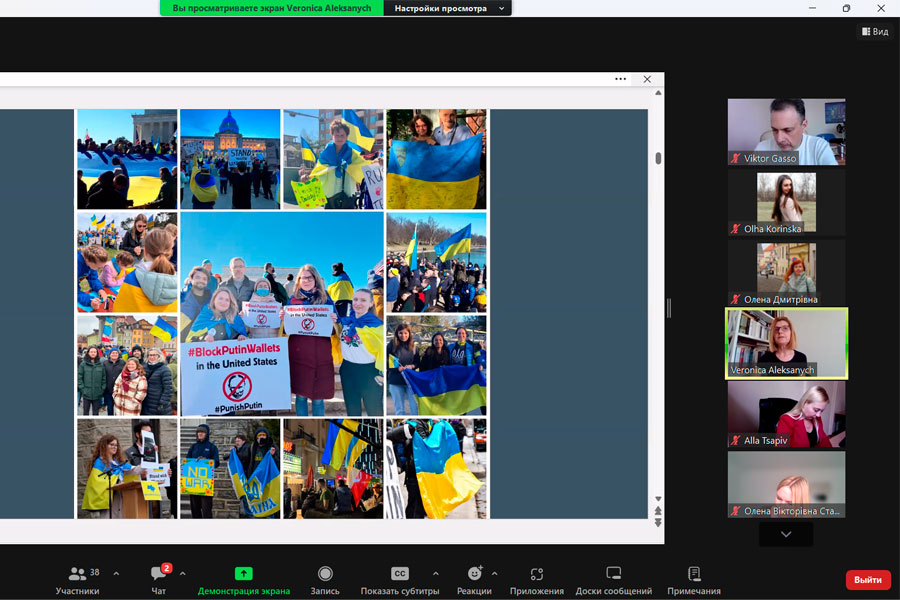Image resolution: width=900 pixels, height=600 pixels.
Task: Expand the chat options caret
Action: (x=183, y=573)
